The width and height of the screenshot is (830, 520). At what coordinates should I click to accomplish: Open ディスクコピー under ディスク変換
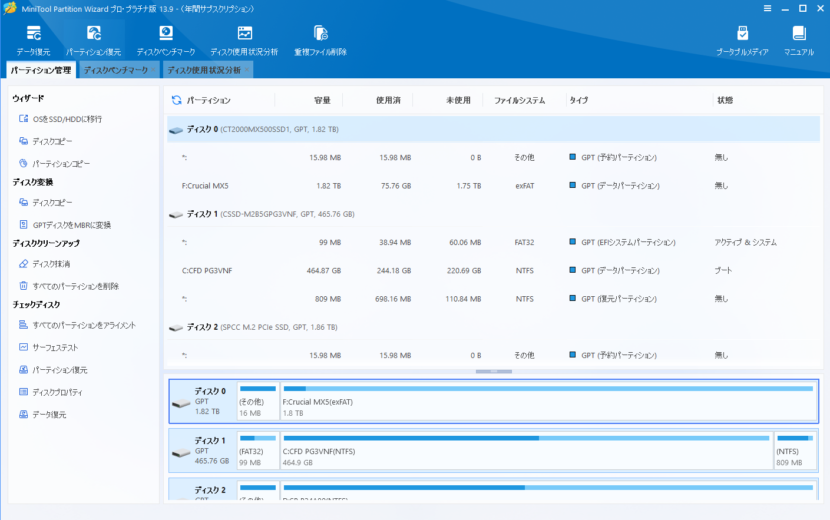(x=46, y=202)
